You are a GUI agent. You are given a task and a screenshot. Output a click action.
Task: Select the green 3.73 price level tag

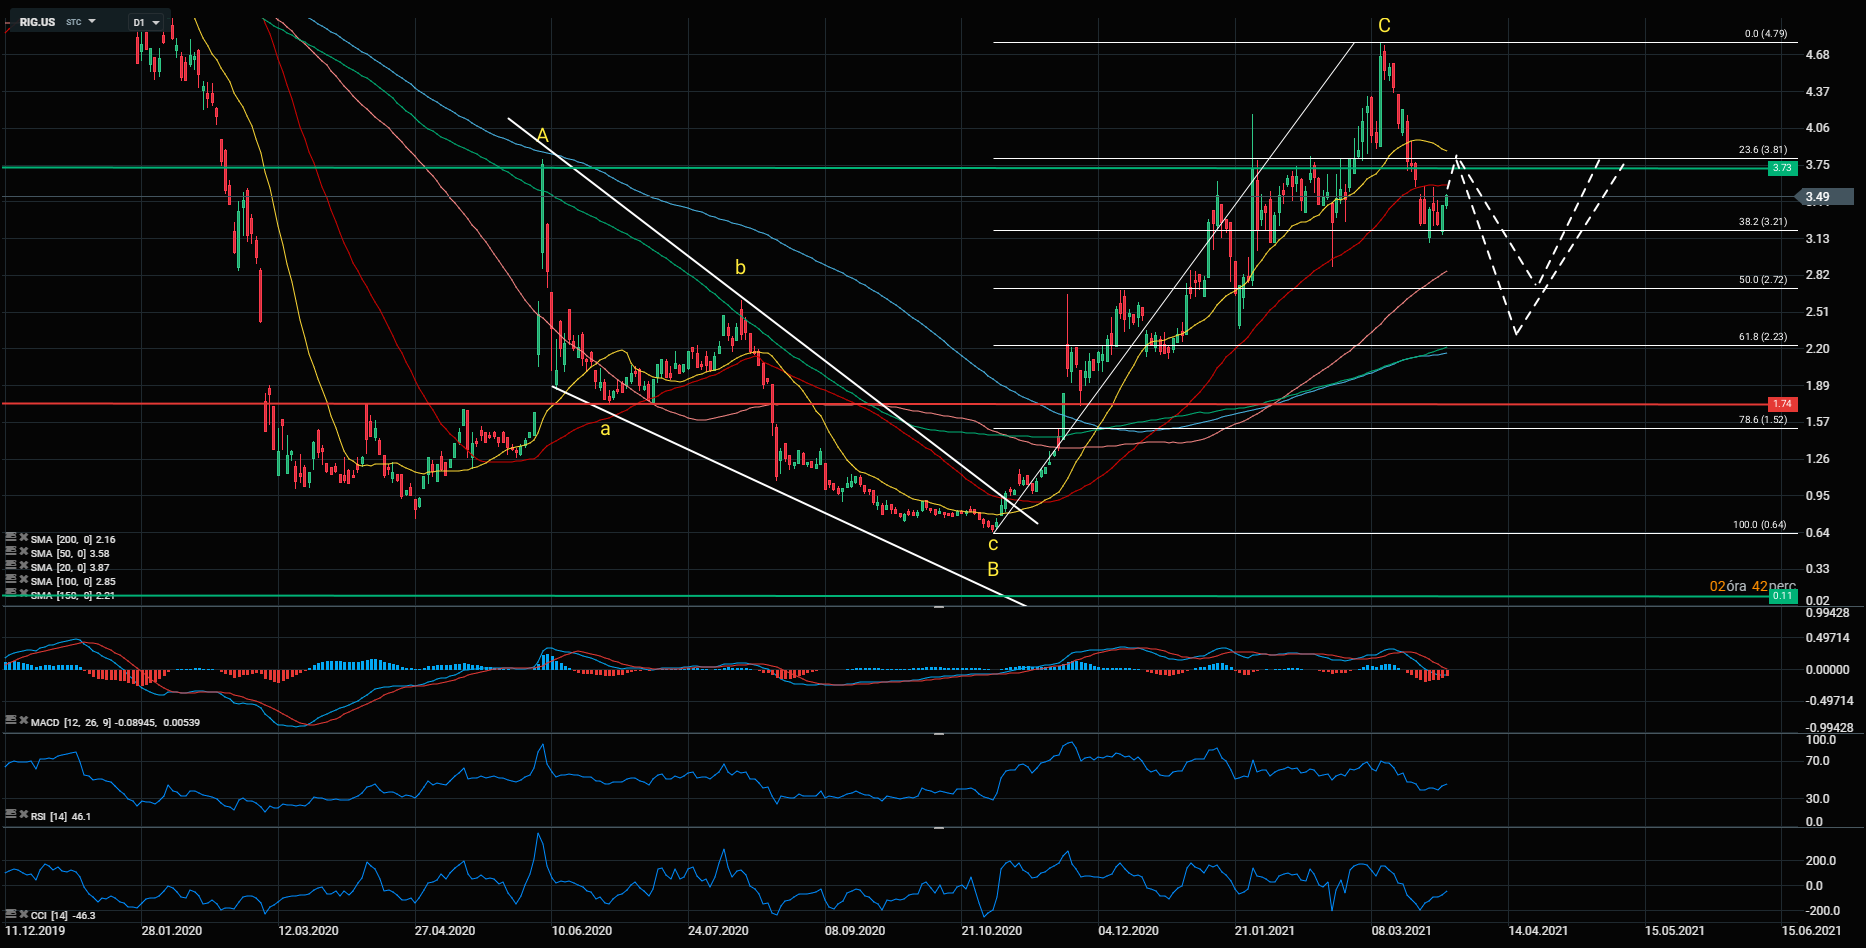1782,168
